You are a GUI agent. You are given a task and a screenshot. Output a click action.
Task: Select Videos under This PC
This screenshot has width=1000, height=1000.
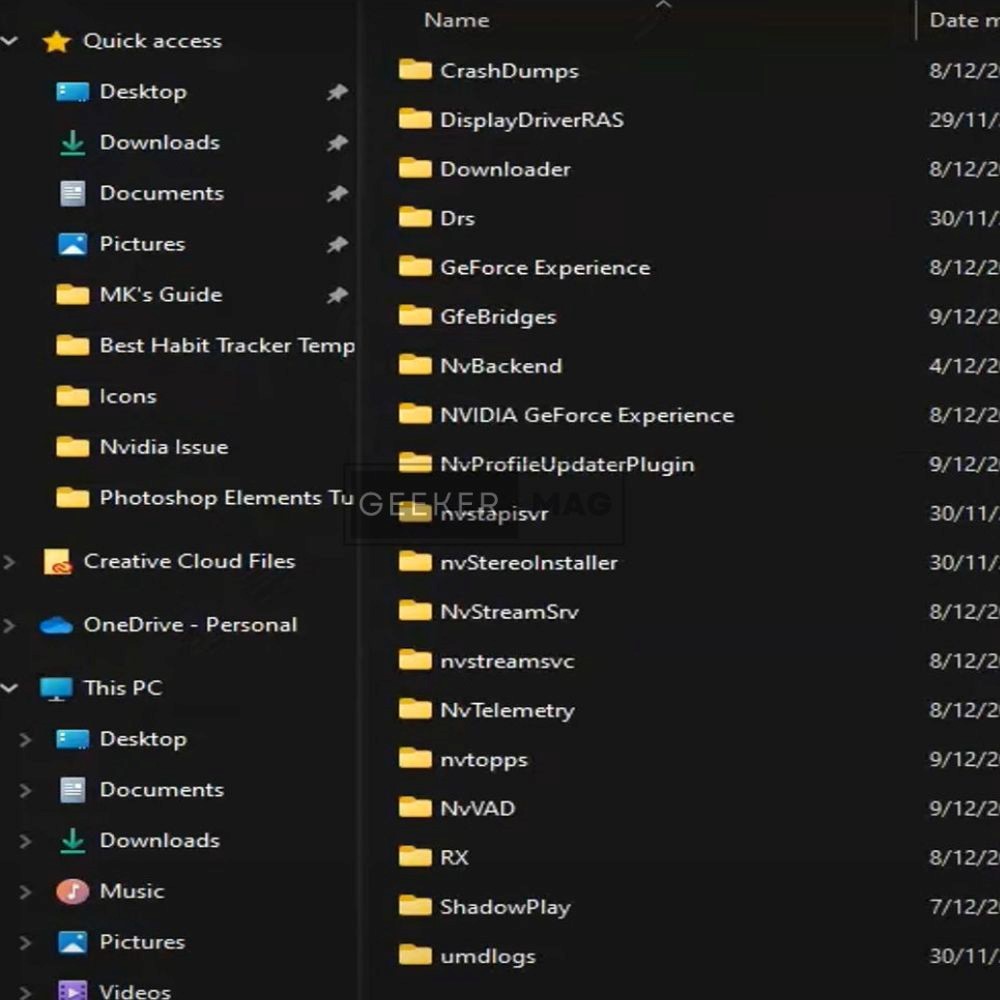pos(135,991)
